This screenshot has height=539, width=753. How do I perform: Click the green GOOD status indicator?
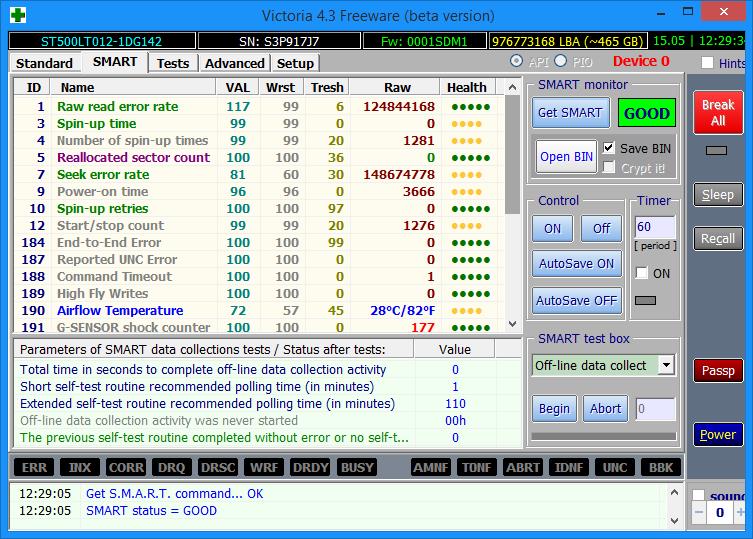point(646,113)
